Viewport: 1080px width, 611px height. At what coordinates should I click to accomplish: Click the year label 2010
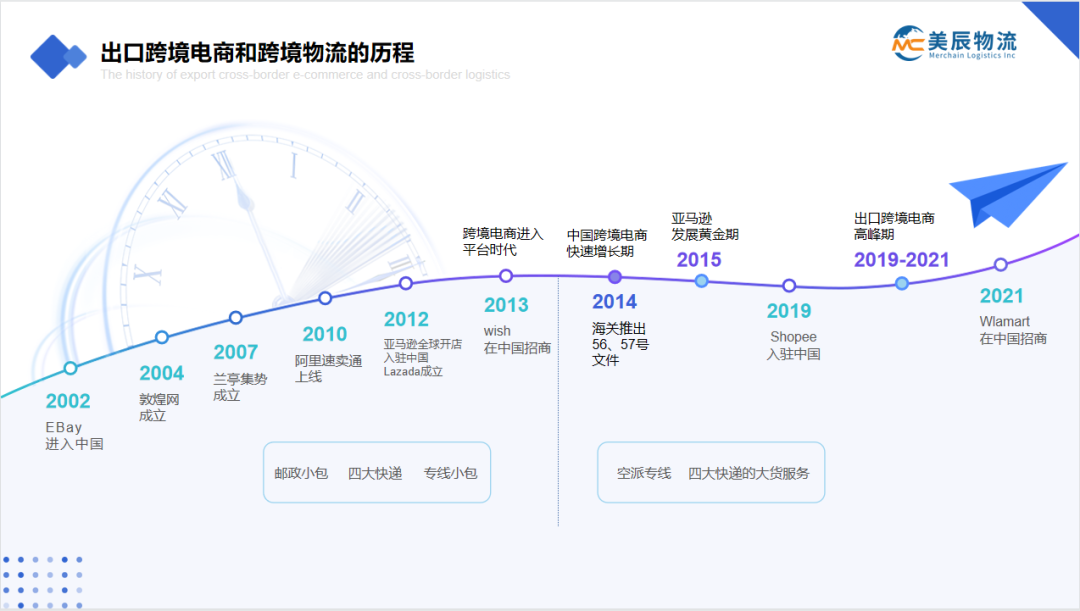325,334
